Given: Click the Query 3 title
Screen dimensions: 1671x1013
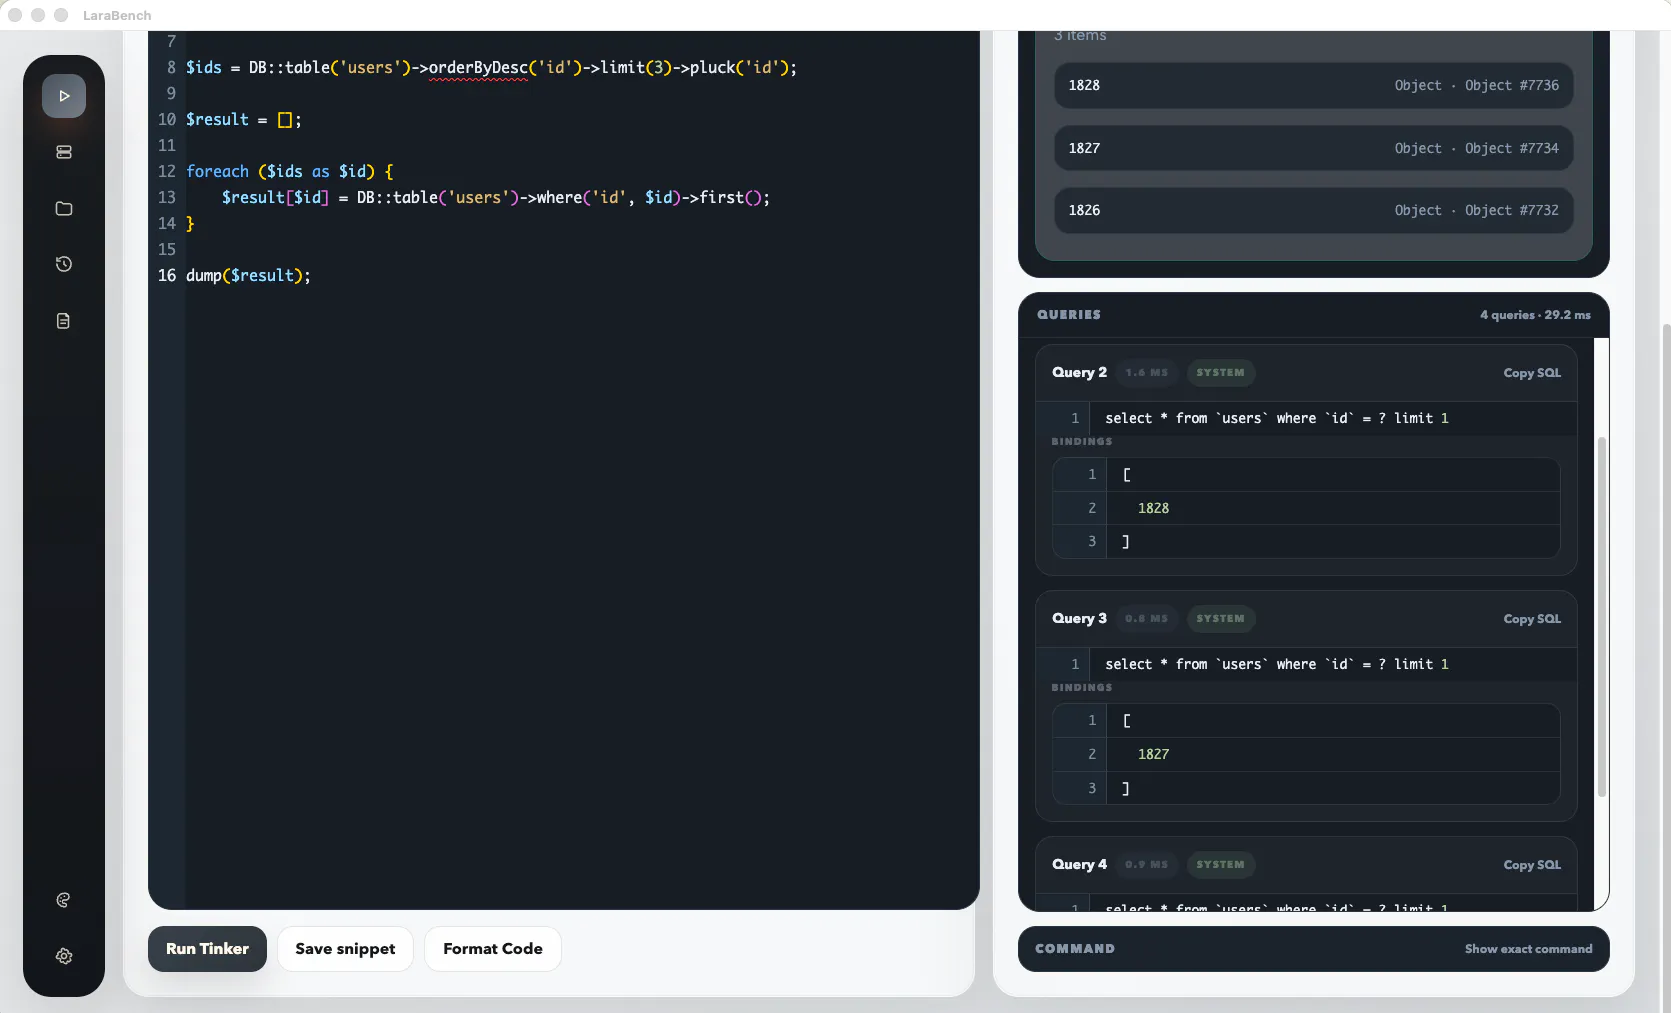Looking at the screenshot, I should pyautogui.click(x=1079, y=618).
